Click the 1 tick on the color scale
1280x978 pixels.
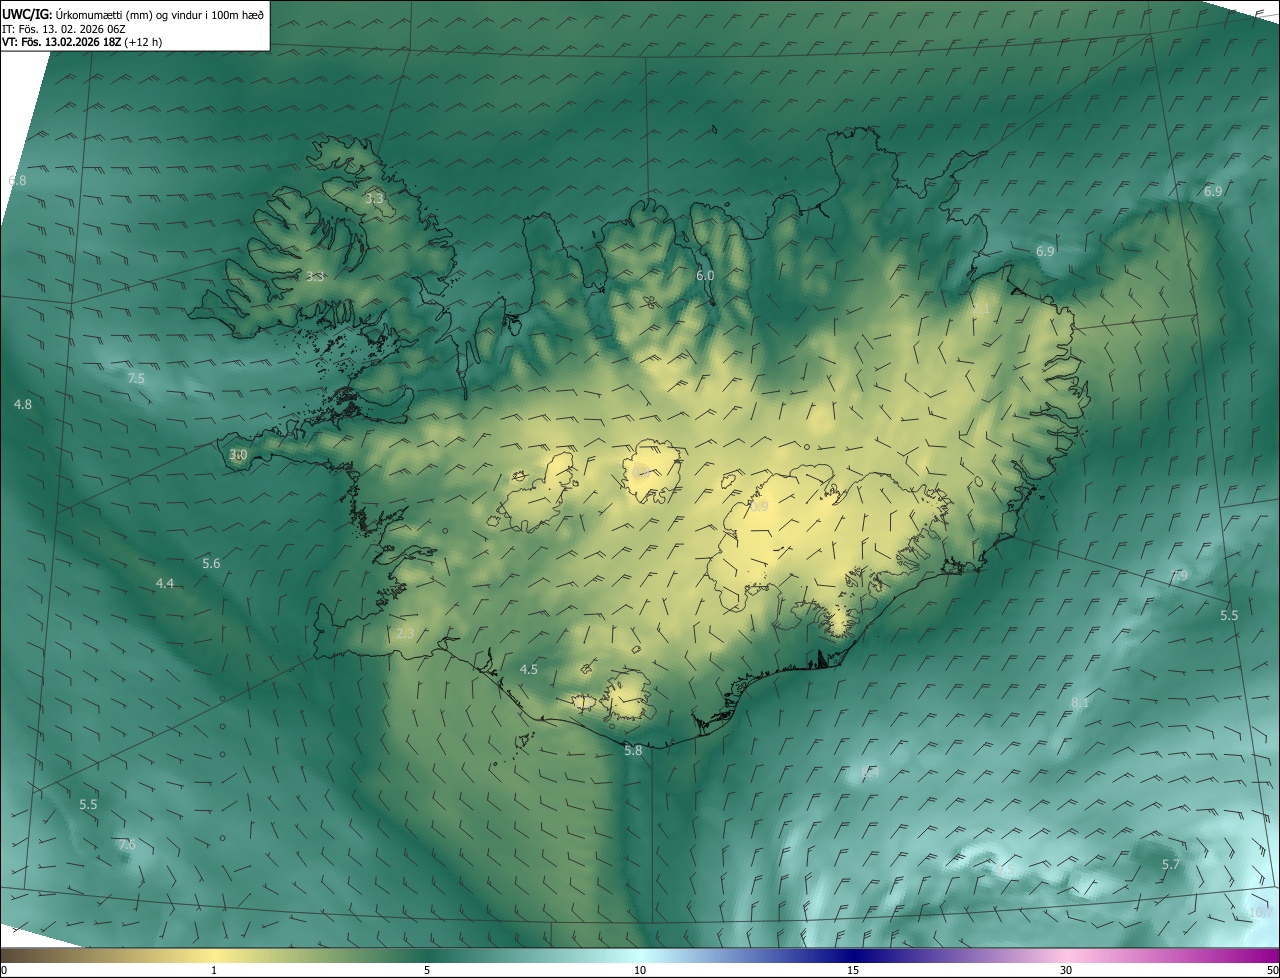[214, 970]
